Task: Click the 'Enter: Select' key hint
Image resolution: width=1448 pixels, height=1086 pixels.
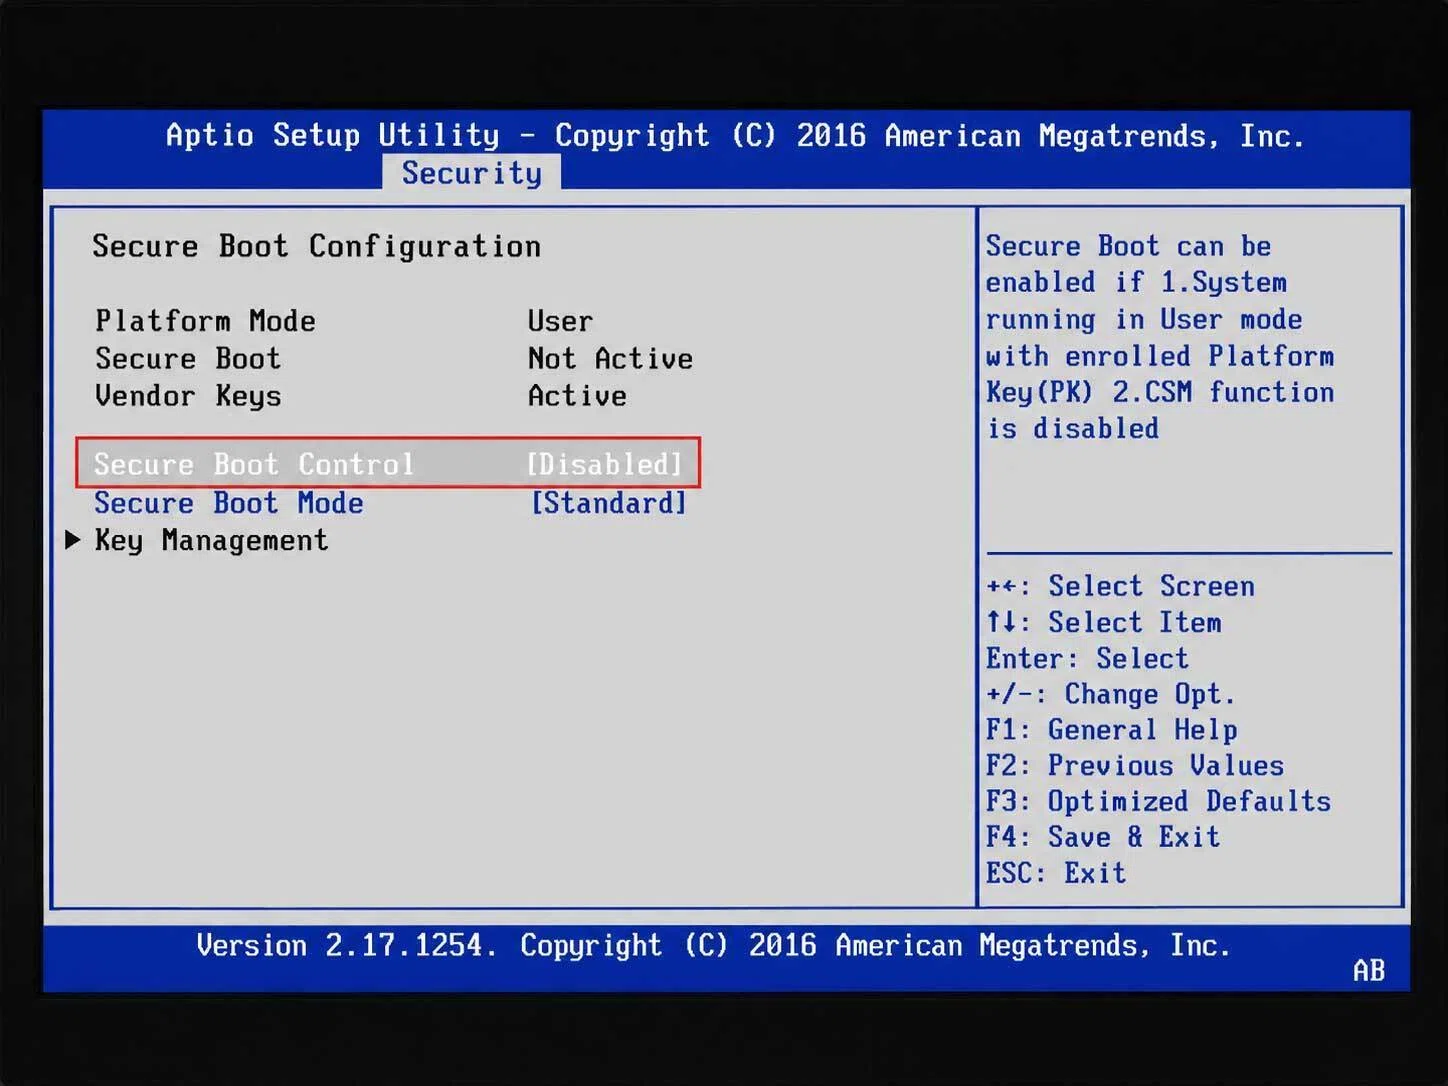Action: pos(1087,658)
